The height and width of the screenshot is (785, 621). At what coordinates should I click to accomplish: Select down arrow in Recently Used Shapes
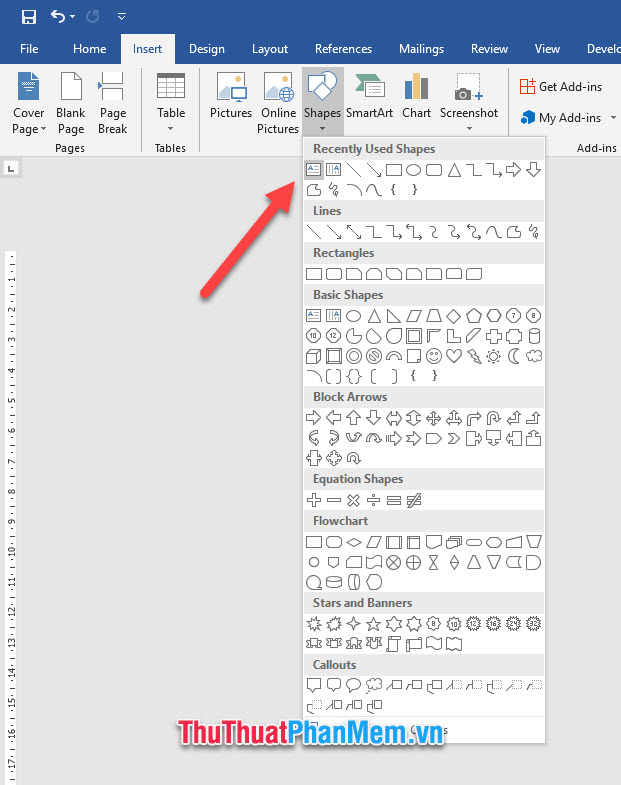[x=533, y=170]
